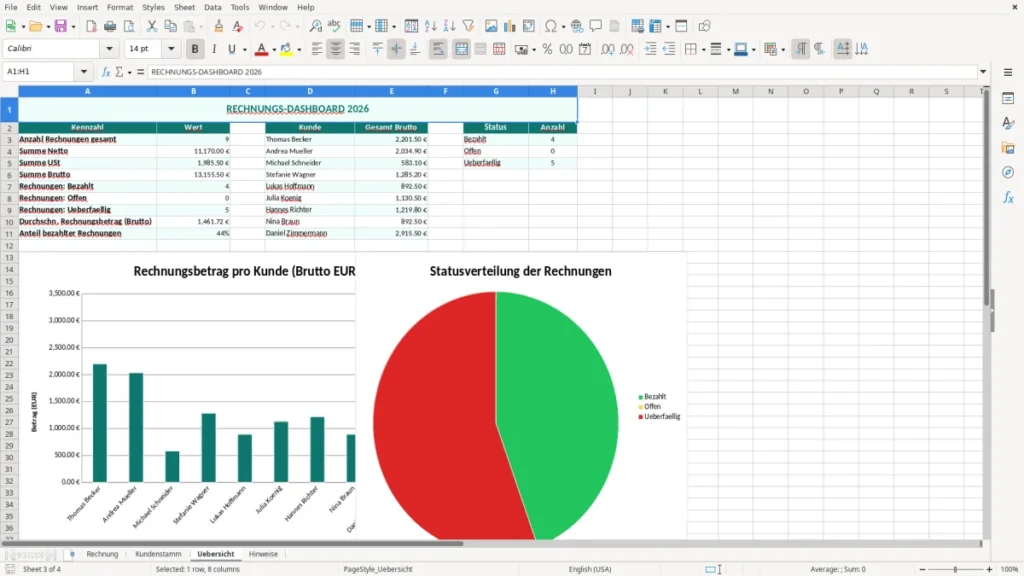Expand Name Box dropdown arrow
The width and height of the screenshot is (1024, 576).
click(84, 72)
